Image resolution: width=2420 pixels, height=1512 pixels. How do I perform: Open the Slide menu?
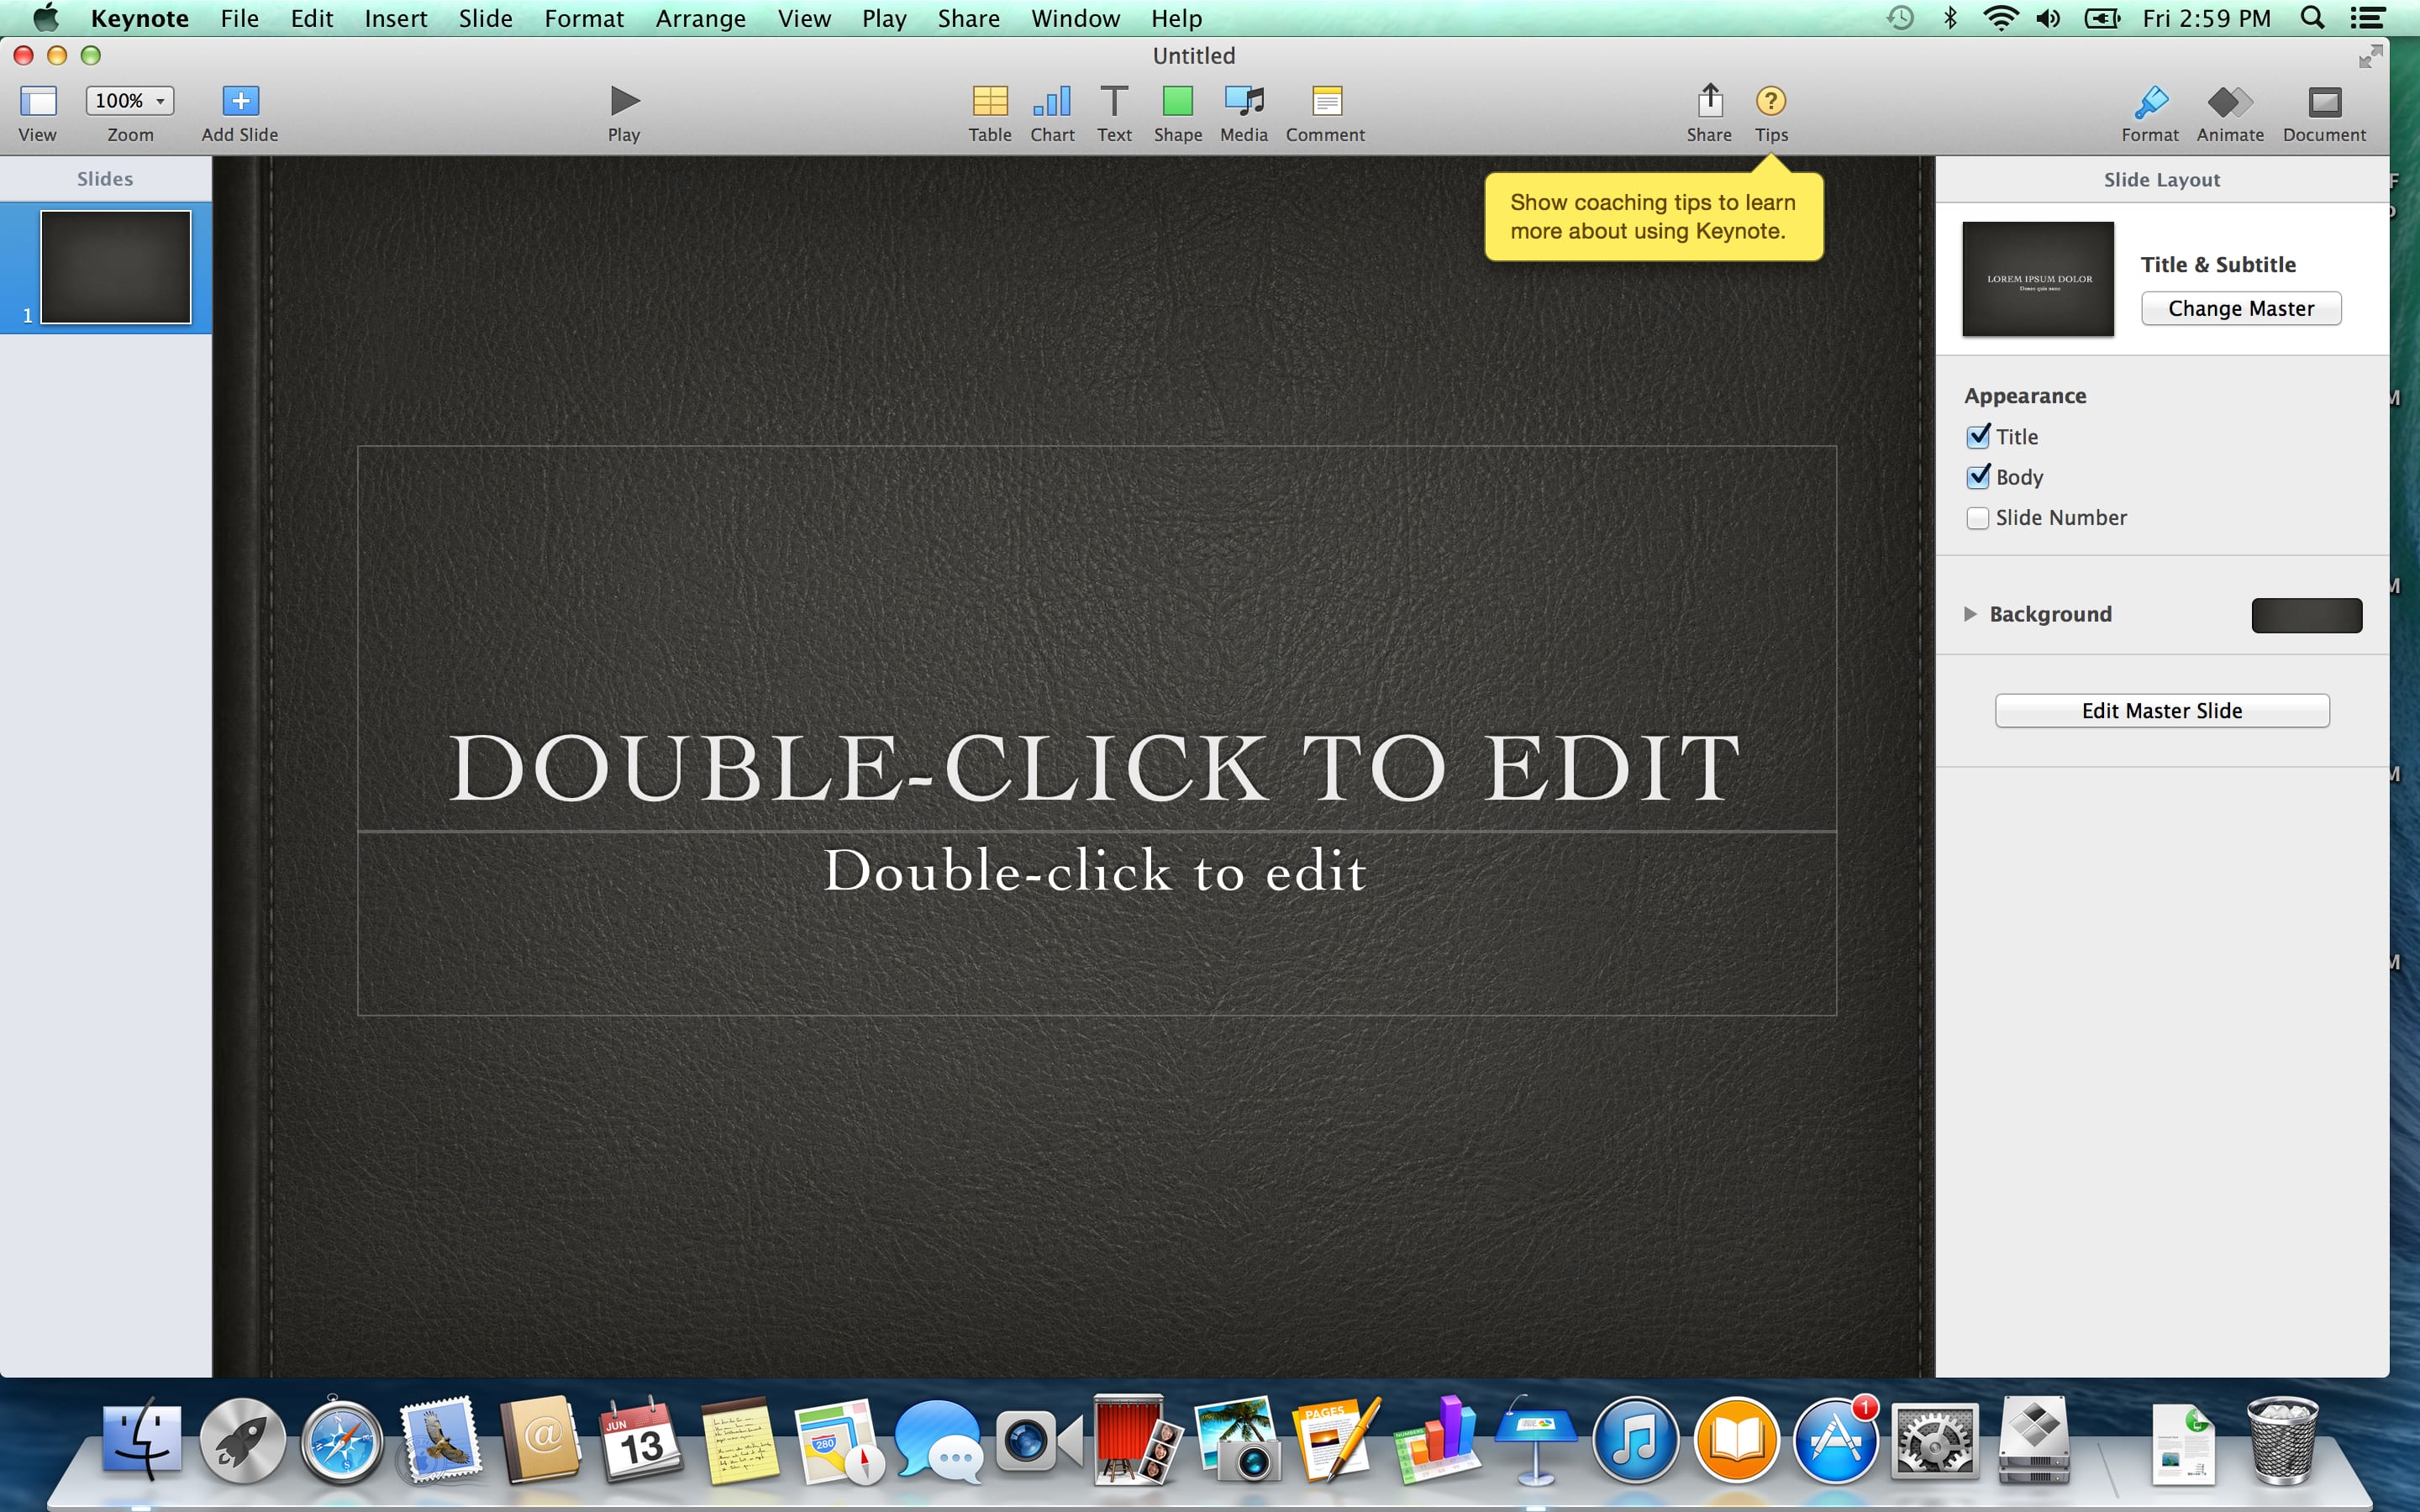coord(485,18)
